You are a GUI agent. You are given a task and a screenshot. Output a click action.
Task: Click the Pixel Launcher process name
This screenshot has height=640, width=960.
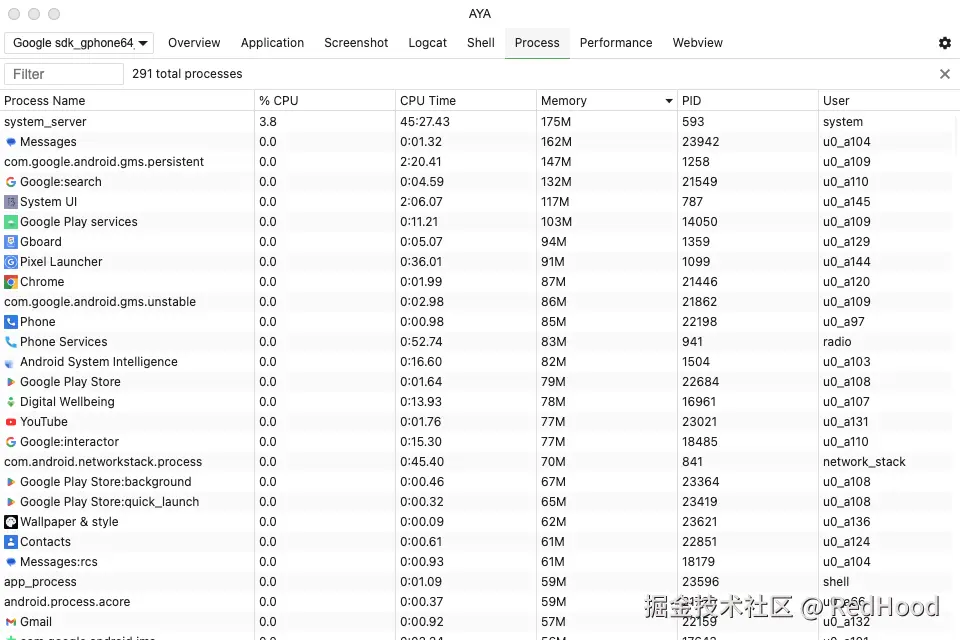point(61,262)
